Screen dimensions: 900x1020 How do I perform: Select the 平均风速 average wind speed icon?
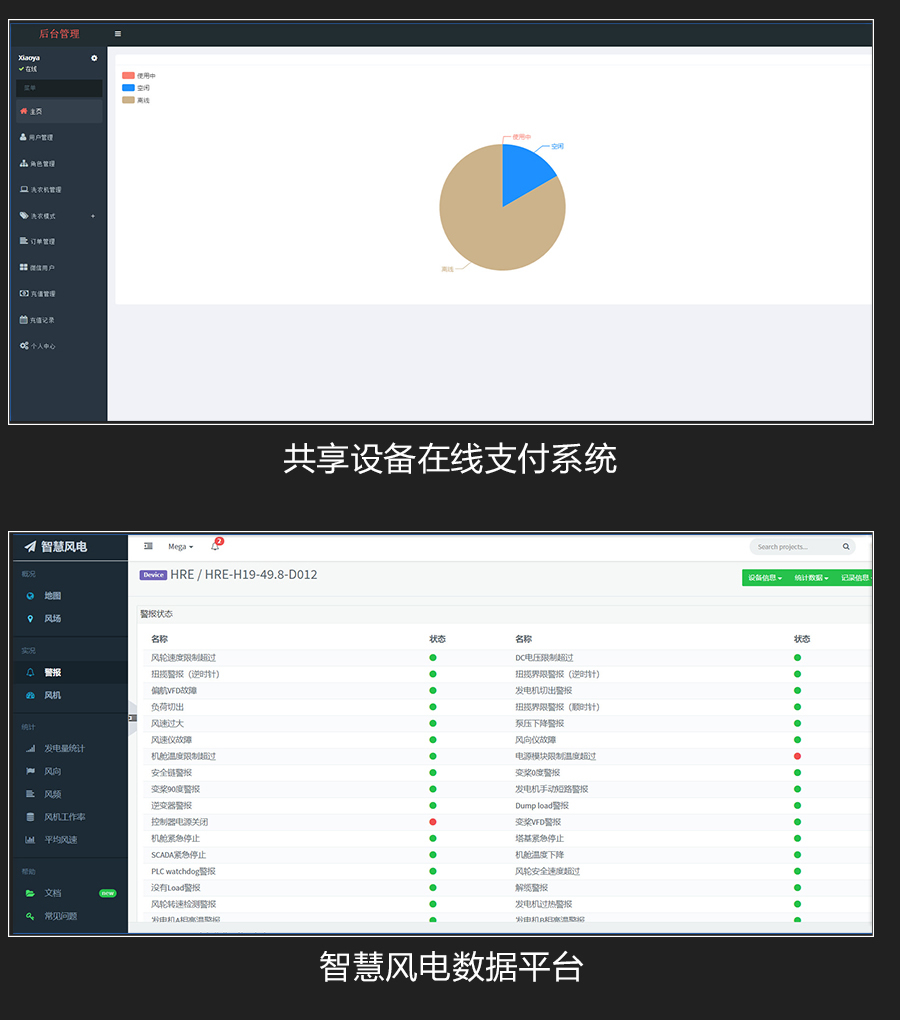[x=29, y=838]
